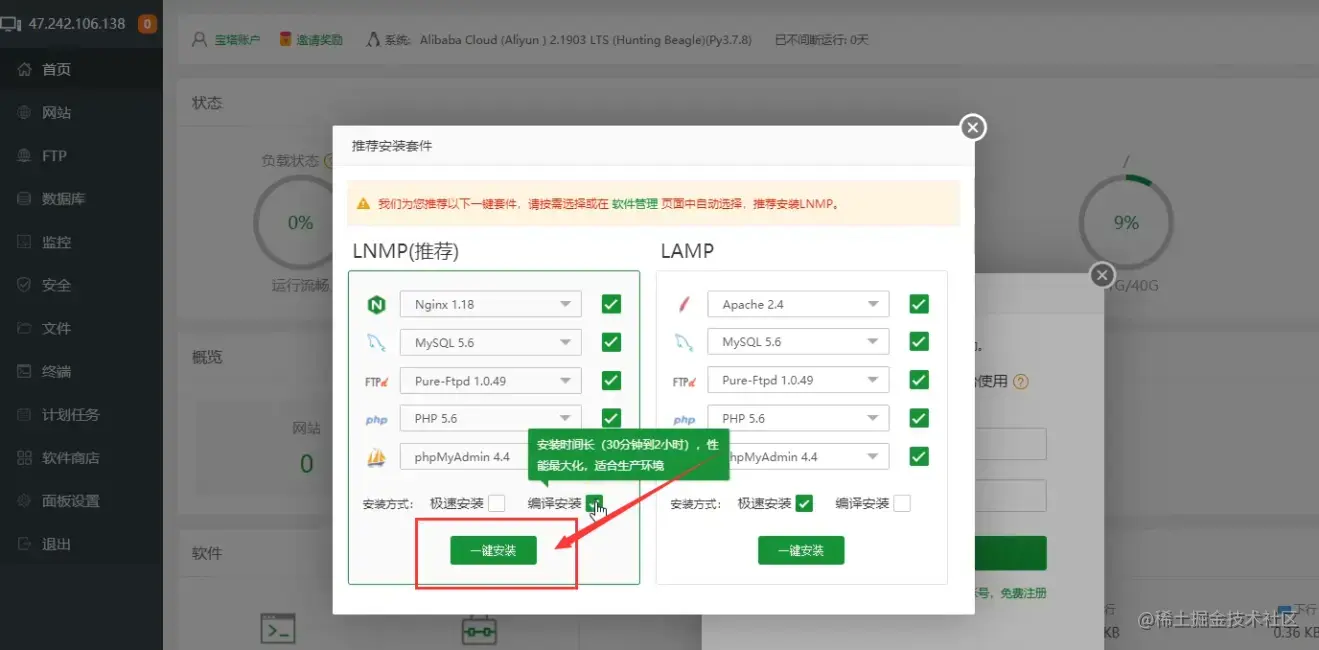Click the FTP icon in LAMP
The width and height of the screenshot is (1319, 650).
(x=684, y=381)
